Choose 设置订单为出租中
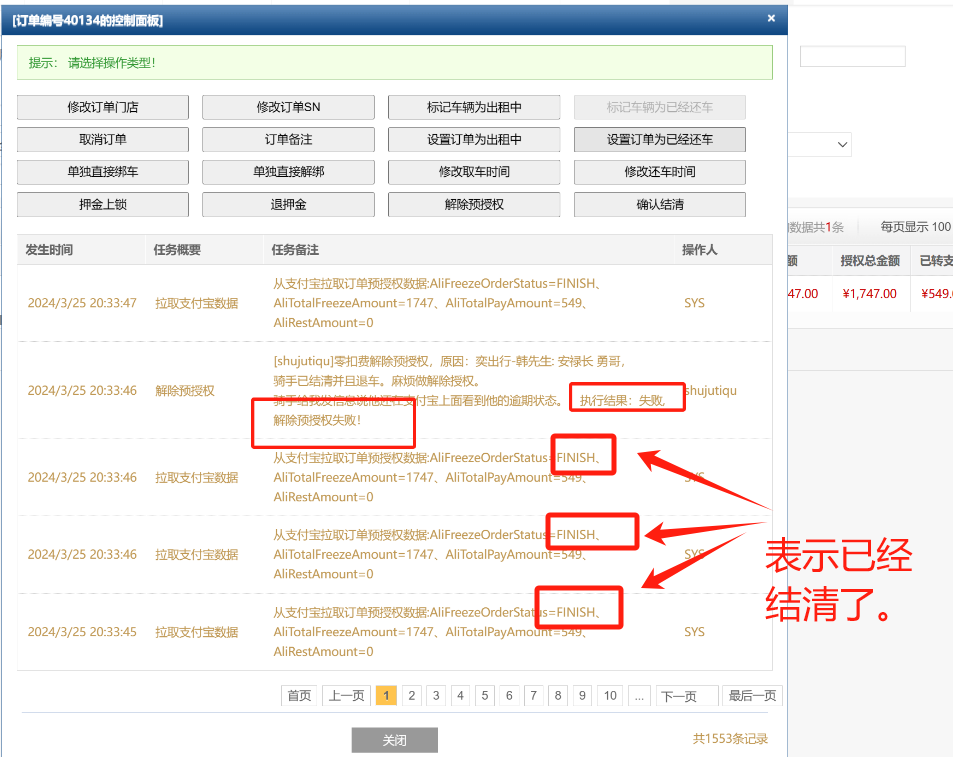The image size is (953, 773). tap(474, 139)
